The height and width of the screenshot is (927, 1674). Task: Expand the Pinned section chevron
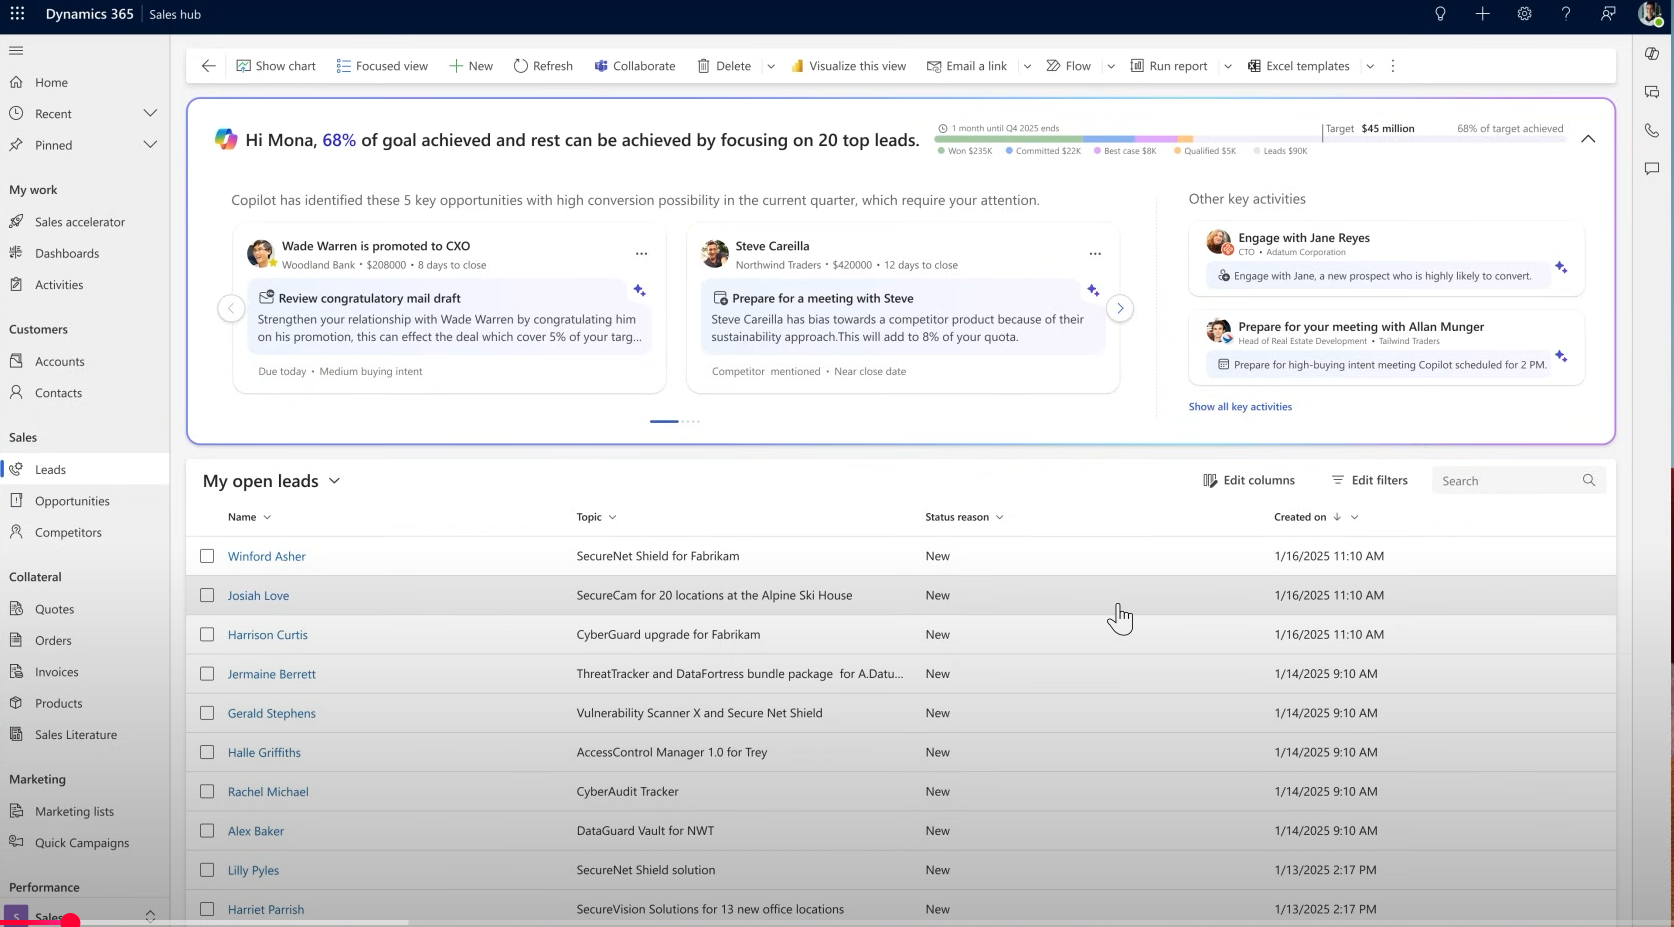150,144
